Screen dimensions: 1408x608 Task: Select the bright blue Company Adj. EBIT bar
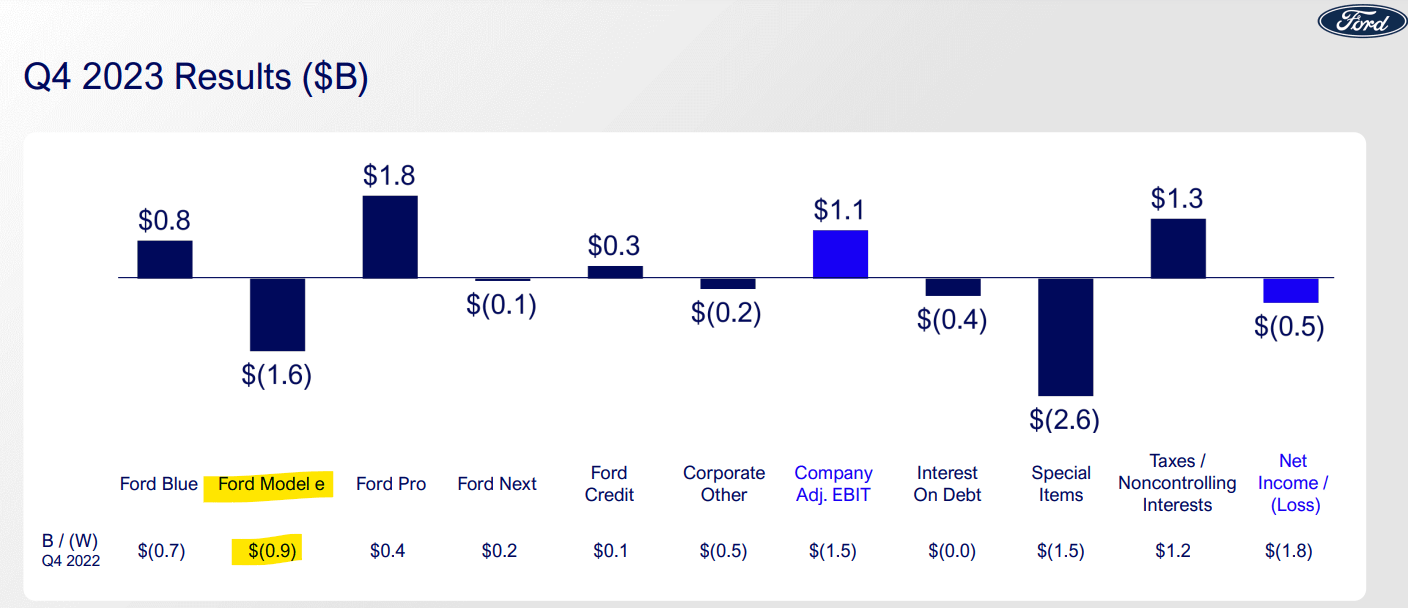840,254
